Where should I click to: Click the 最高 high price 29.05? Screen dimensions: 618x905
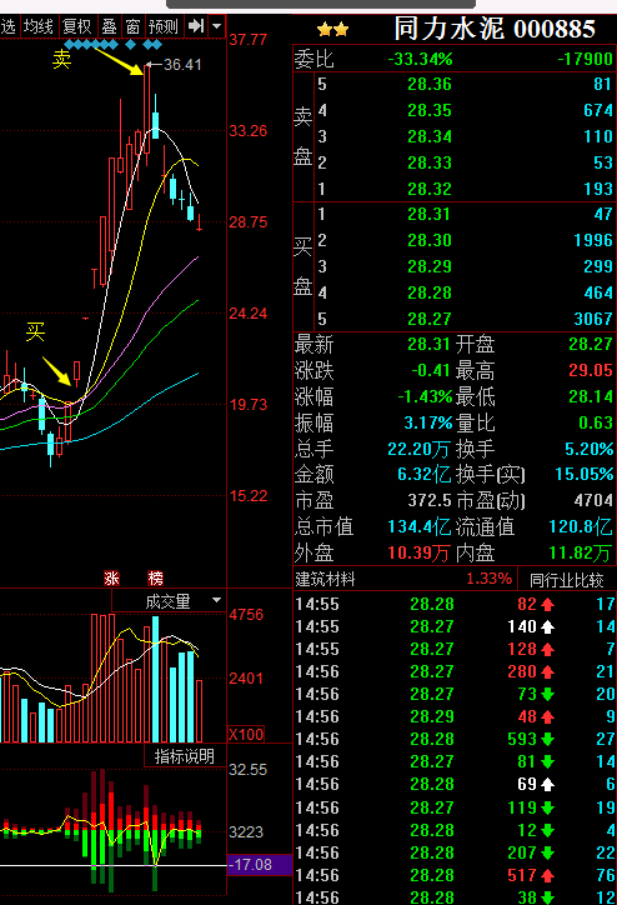click(x=590, y=370)
